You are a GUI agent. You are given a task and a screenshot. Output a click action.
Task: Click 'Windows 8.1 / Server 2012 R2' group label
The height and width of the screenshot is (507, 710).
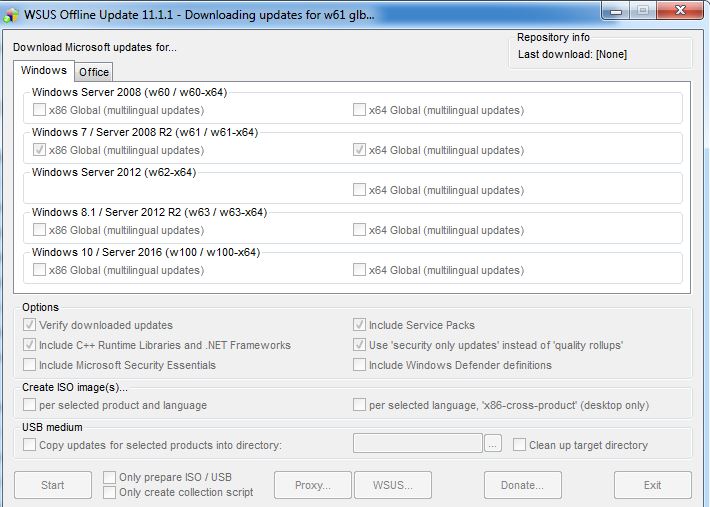click(x=149, y=212)
